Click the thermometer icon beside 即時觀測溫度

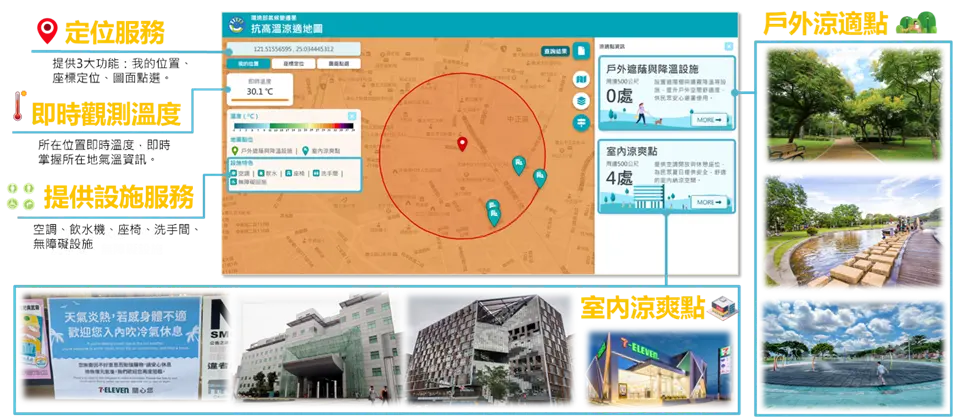pyautogui.click(x=17, y=108)
